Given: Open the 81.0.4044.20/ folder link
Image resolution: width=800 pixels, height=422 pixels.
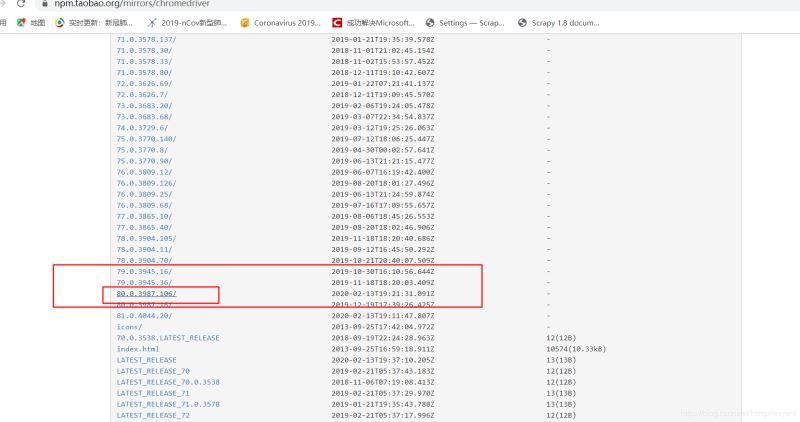Looking at the screenshot, I should (x=144, y=316).
